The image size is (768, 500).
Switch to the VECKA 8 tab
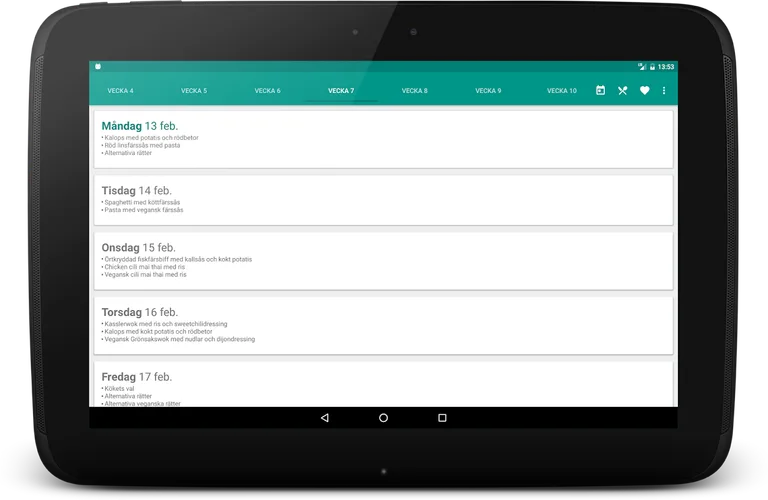[x=414, y=91]
